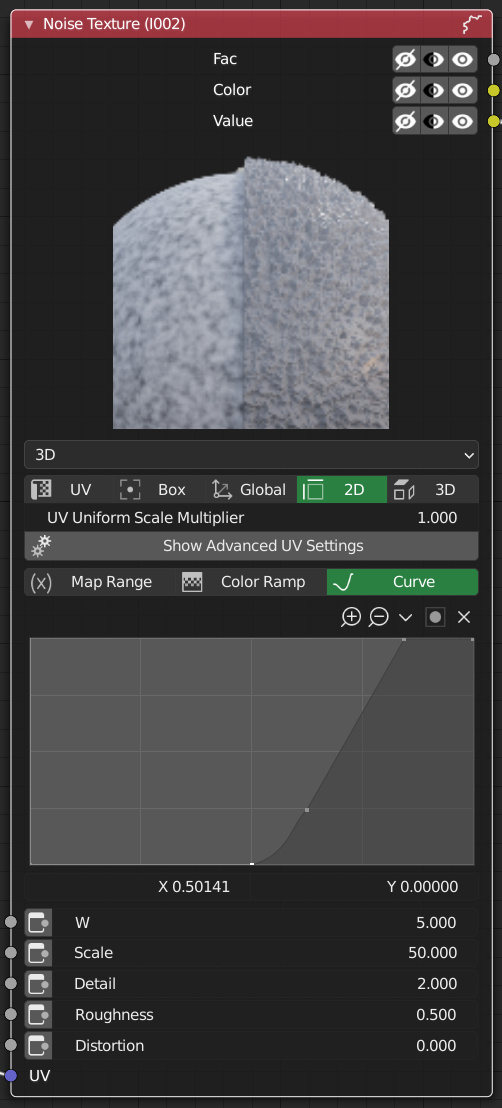The height and width of the screenshot is (1108, 502).
Task: Toggle the half-shaded eye for Color output
Action: coord(434,90)
